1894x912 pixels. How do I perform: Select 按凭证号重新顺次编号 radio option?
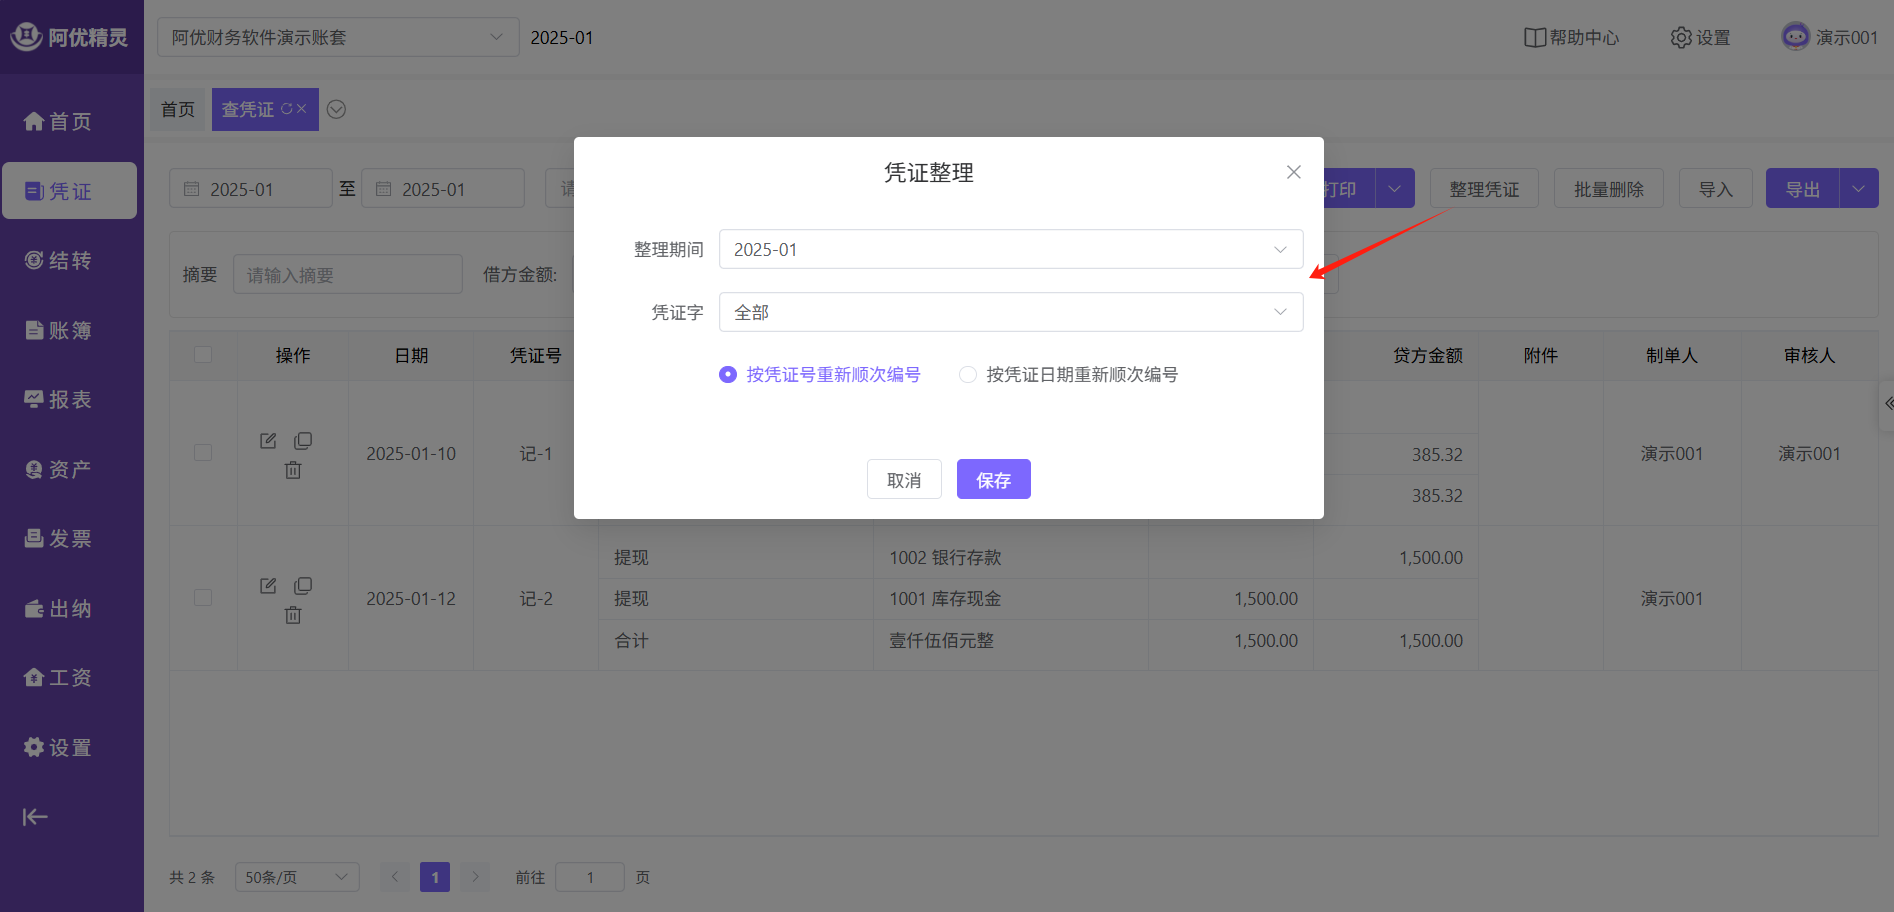click(x=728, y=375)
